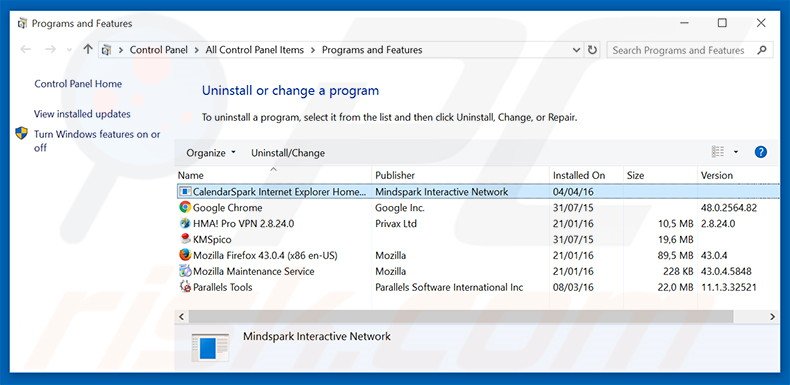Navigate to All Control Panel Items breadcrumb
790x385 pixels.
[x=254, y=50]
